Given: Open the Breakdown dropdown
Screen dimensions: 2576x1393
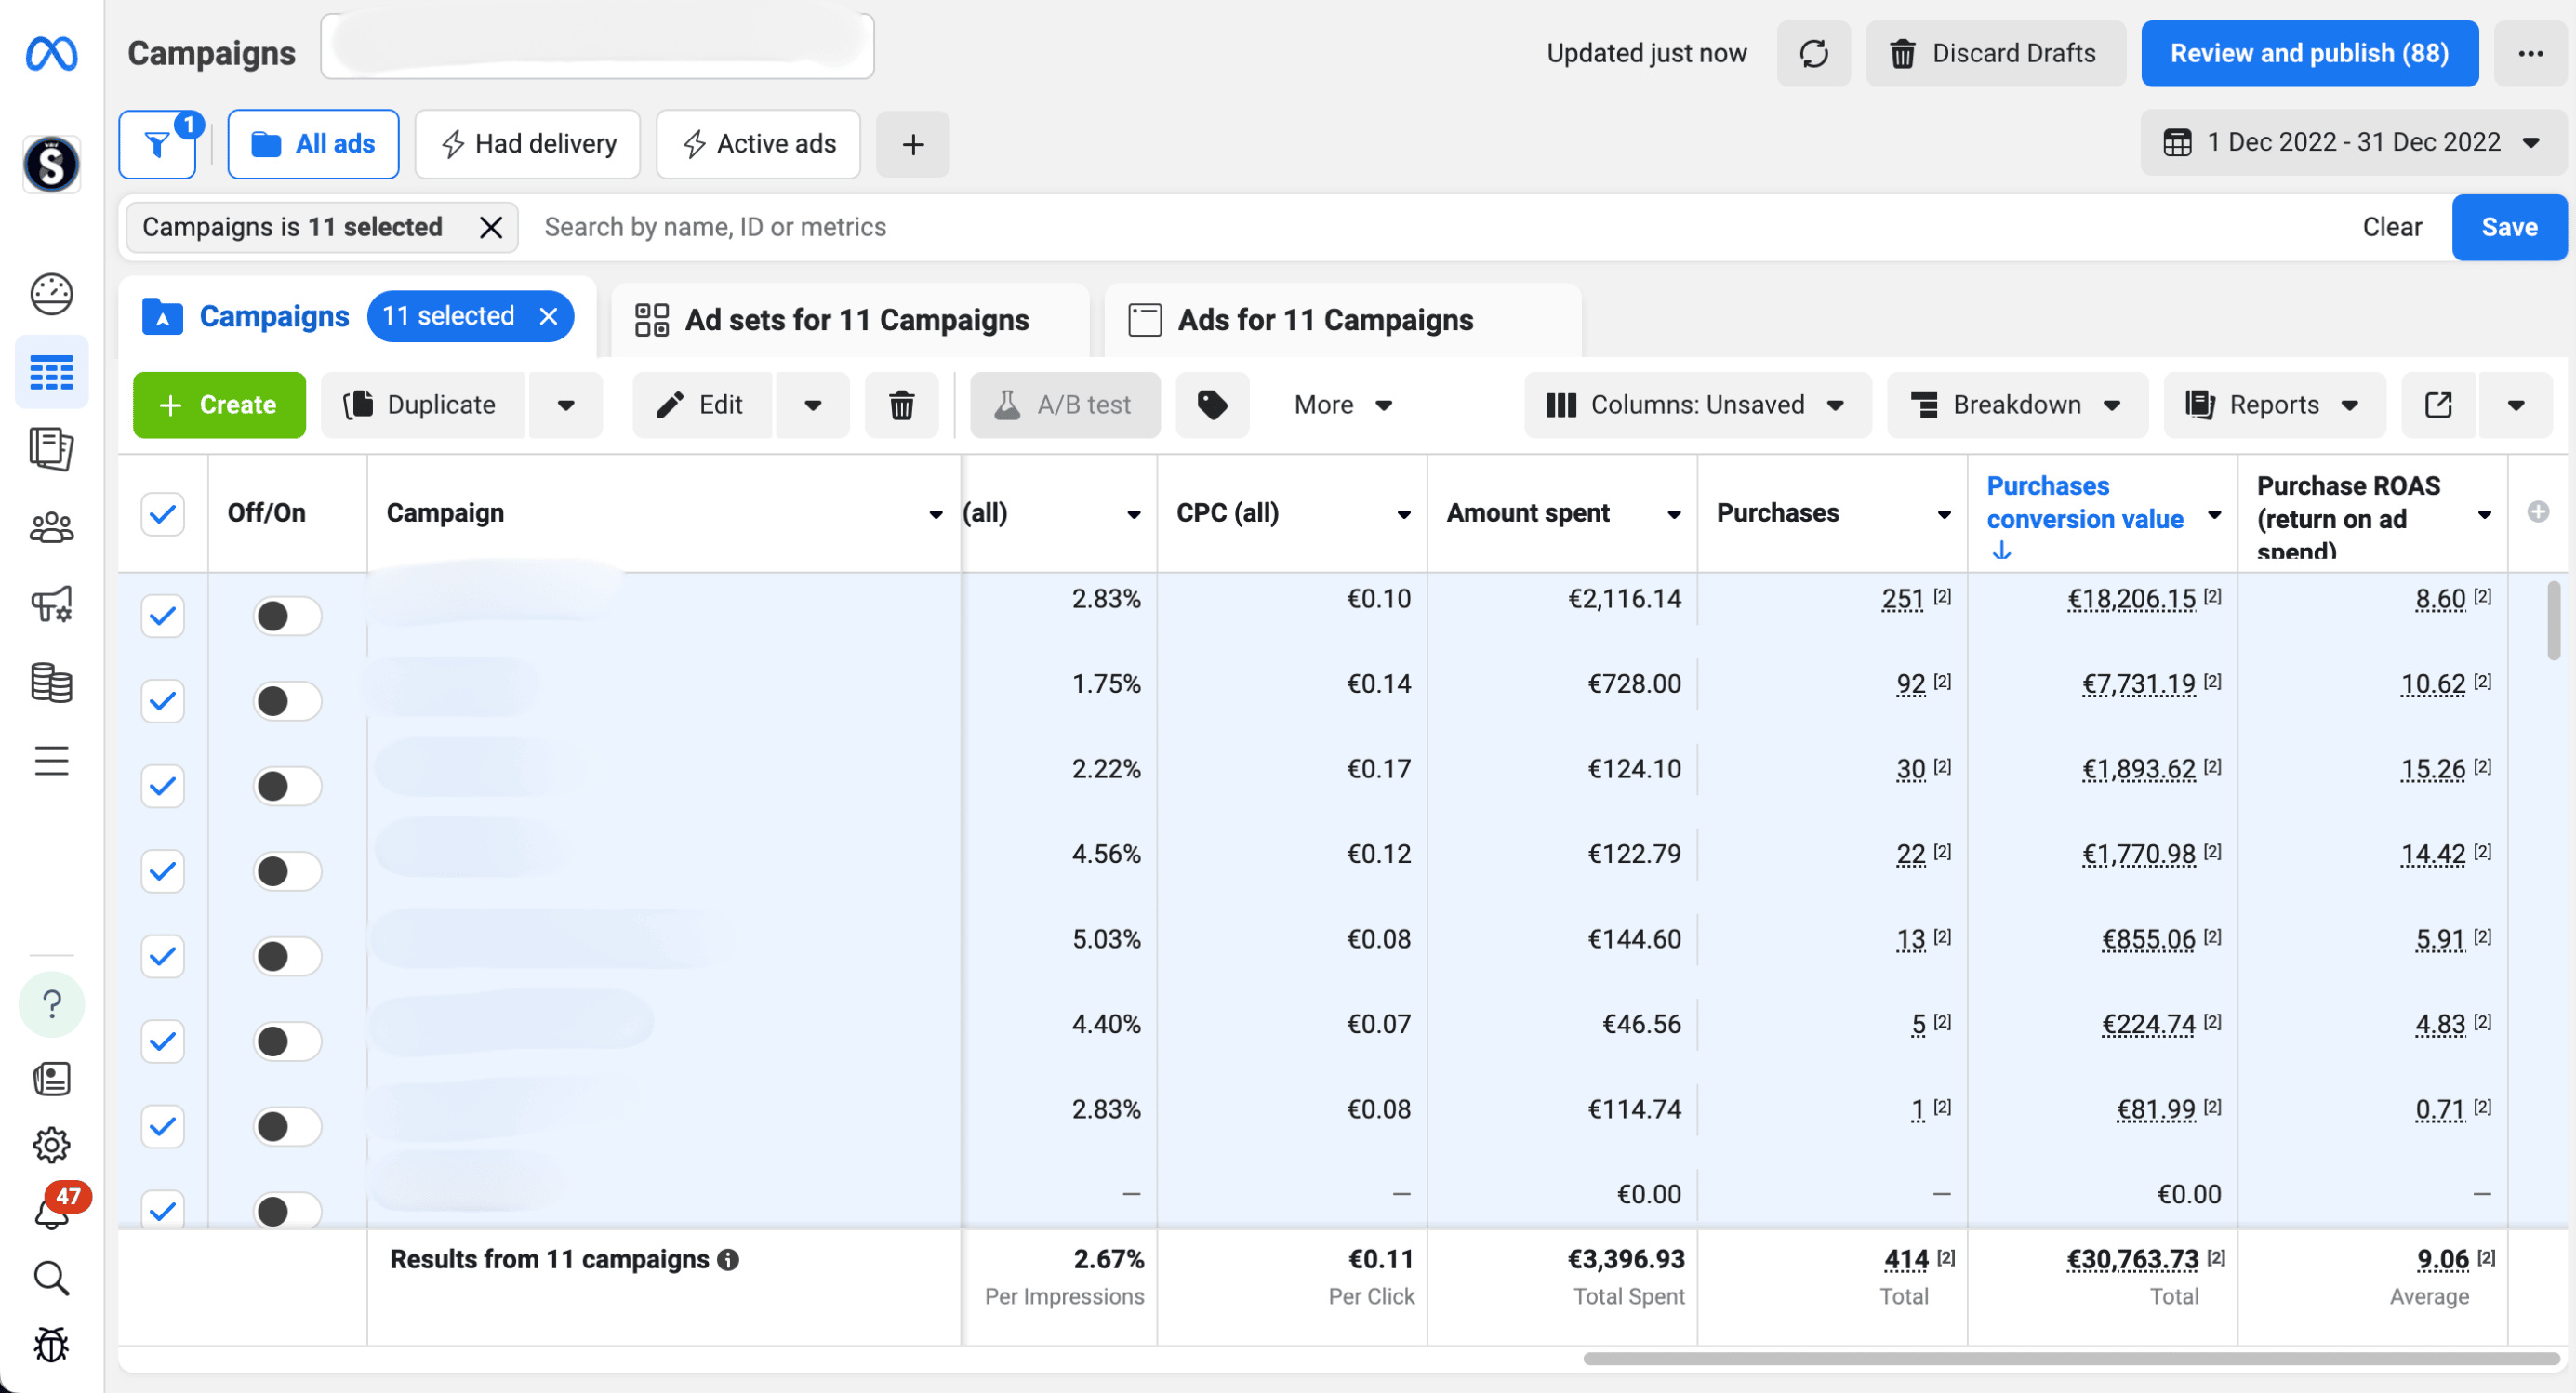Looking at the screenshot, I should click(2017, 405).
